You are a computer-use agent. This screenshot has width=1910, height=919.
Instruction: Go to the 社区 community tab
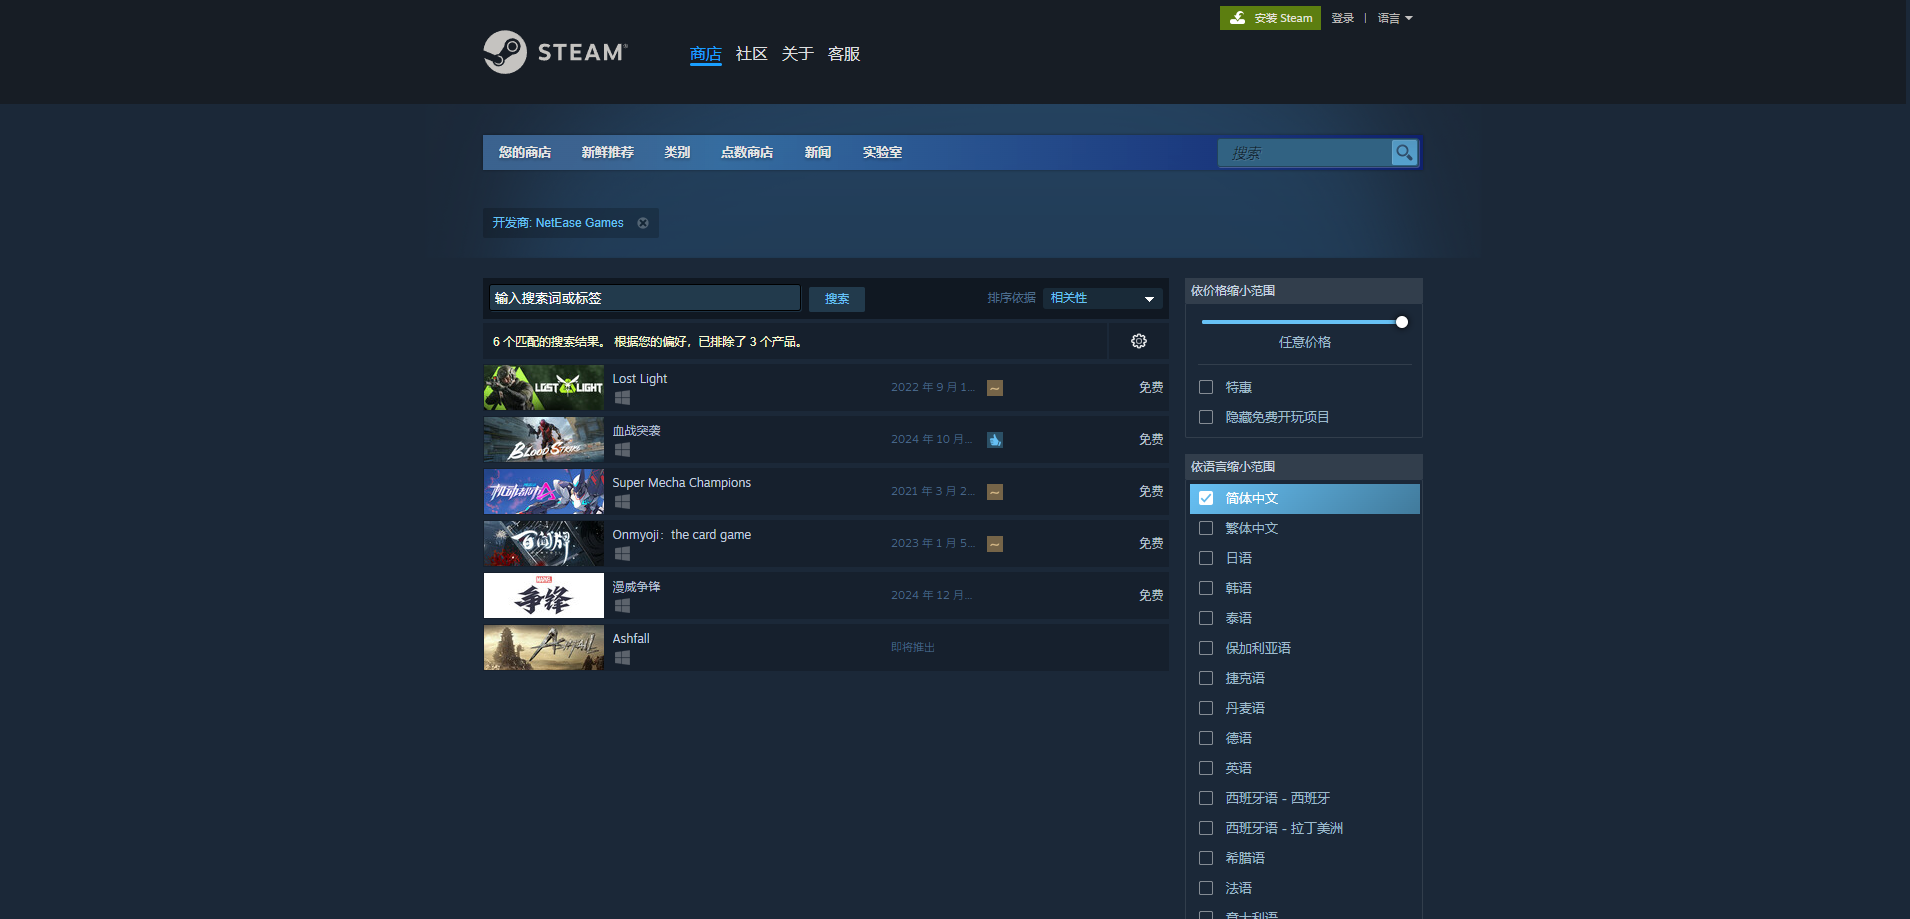[752, 54]
